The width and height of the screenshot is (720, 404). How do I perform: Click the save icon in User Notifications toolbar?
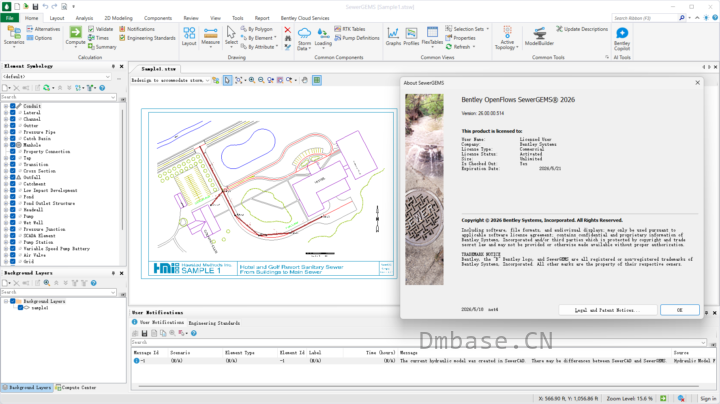pos(144,333)
